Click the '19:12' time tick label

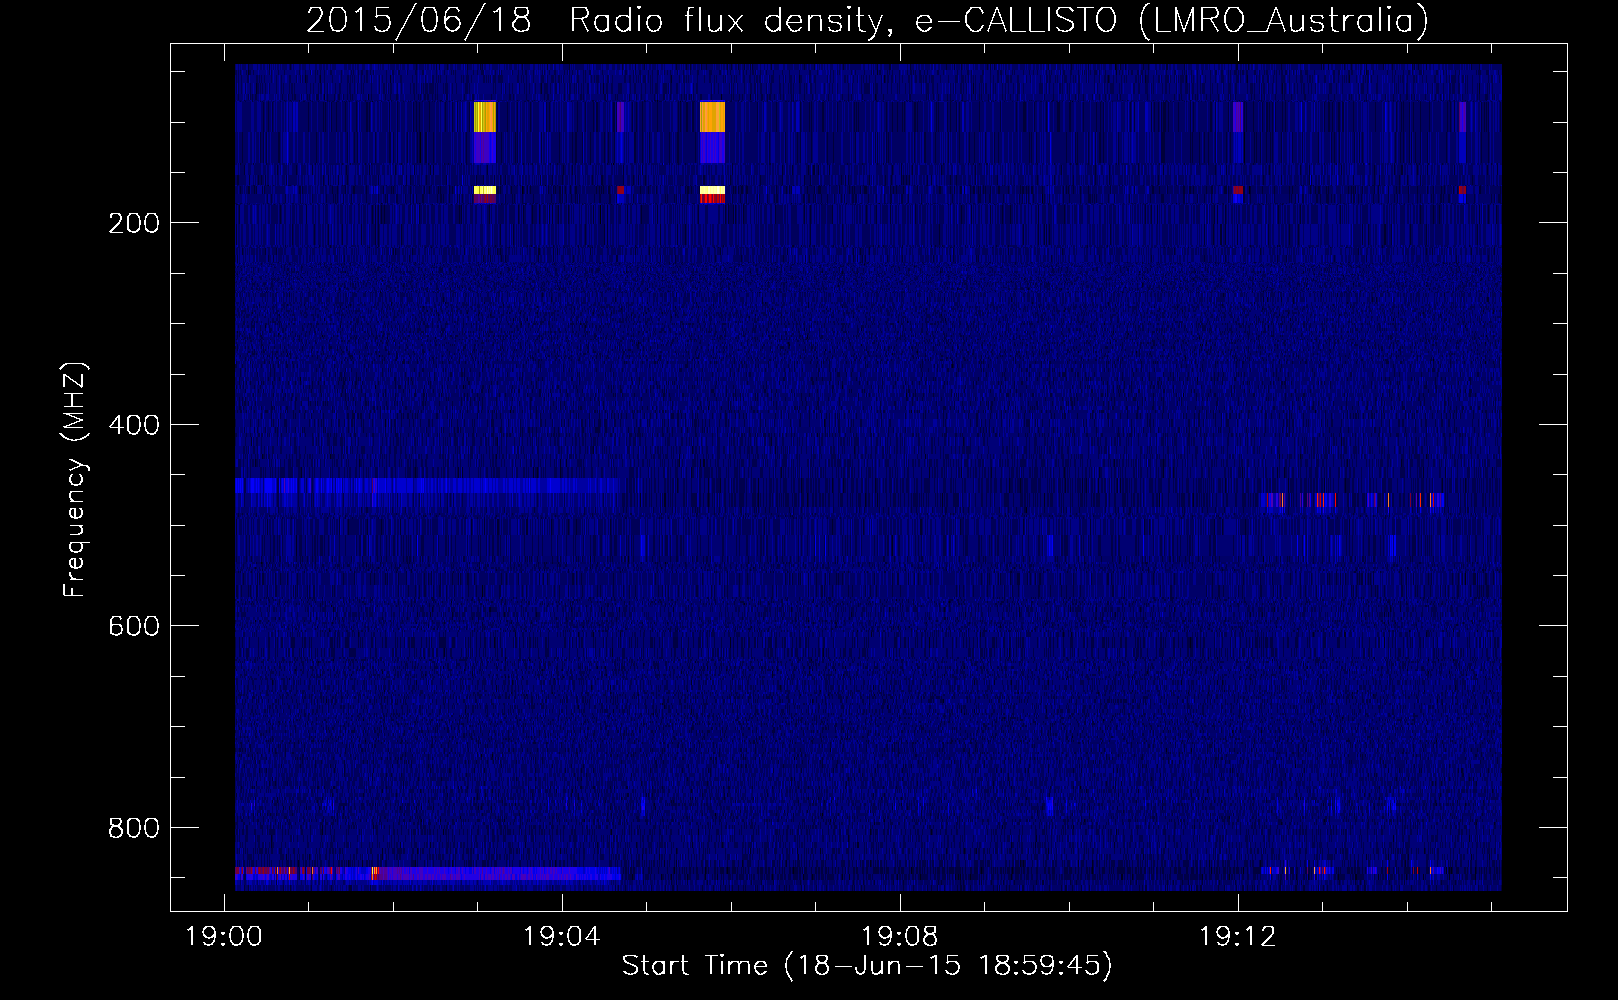(x=1238, y=937)
